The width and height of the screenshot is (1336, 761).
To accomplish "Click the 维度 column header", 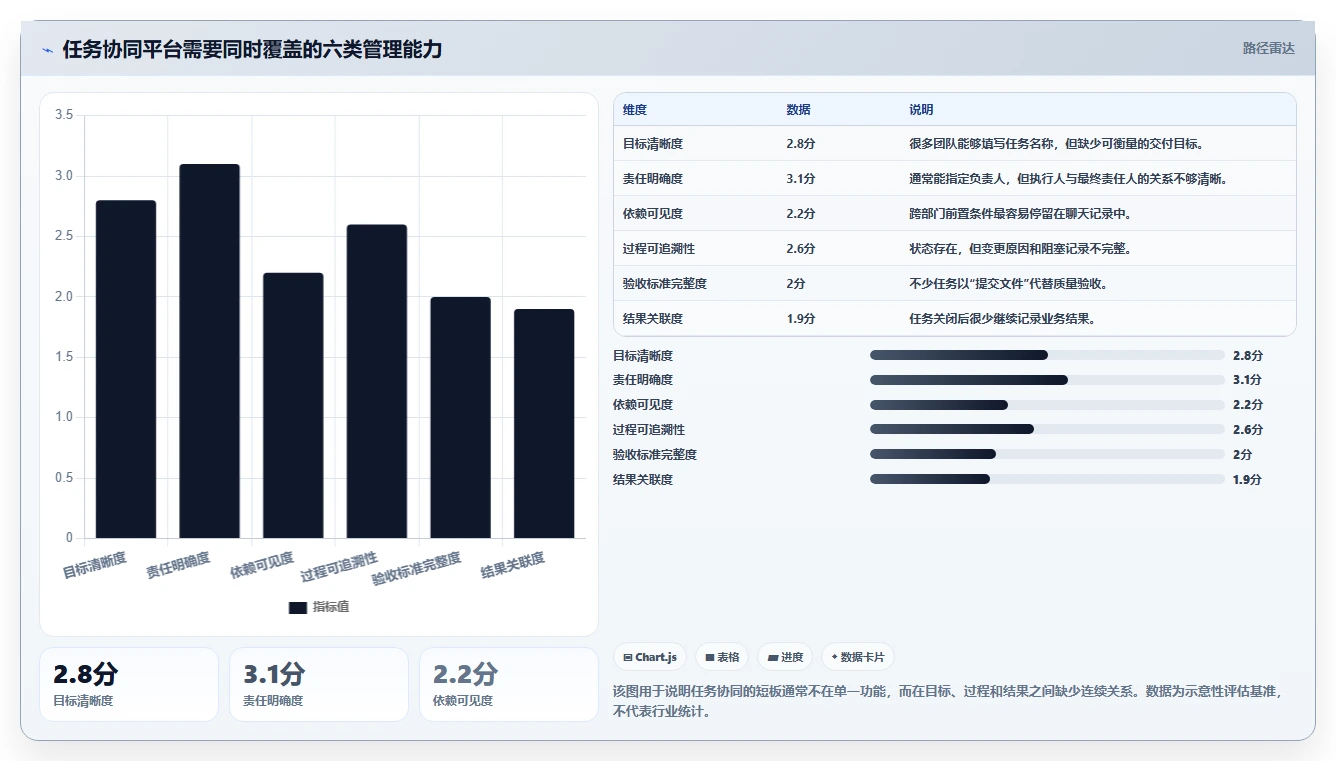I will pyautogui.click(x=635, y=110).
